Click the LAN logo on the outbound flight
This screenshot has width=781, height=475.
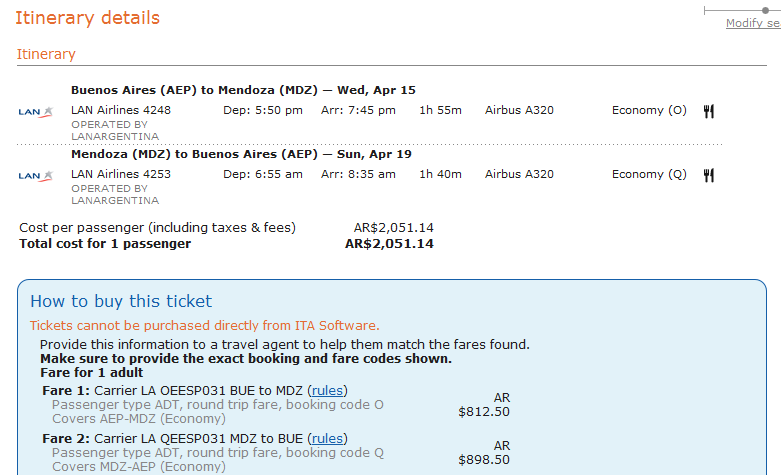[36, 111]
